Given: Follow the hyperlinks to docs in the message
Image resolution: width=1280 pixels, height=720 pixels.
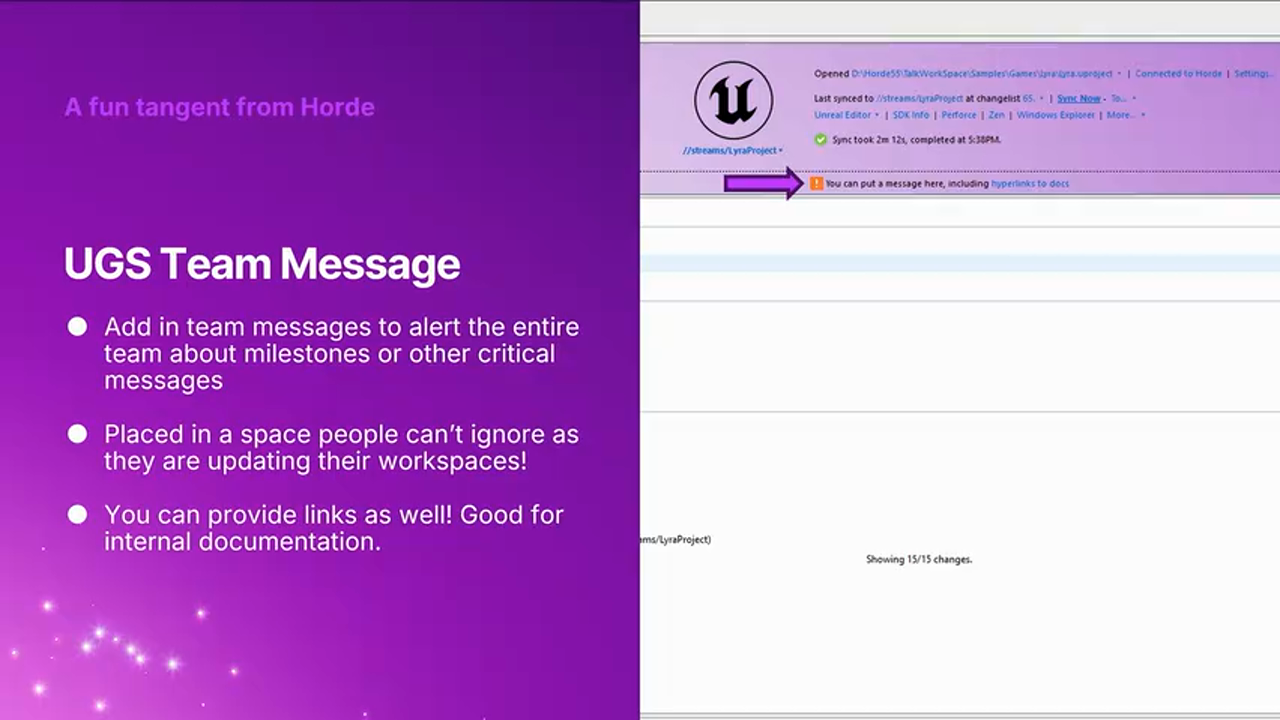Looking at the screenshot, I should (1030, 183).
